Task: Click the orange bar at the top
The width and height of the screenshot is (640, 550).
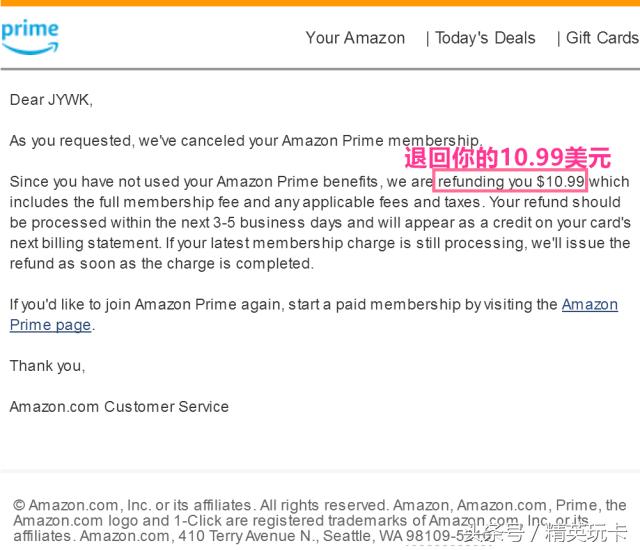Action: click(x=320, y=3)
